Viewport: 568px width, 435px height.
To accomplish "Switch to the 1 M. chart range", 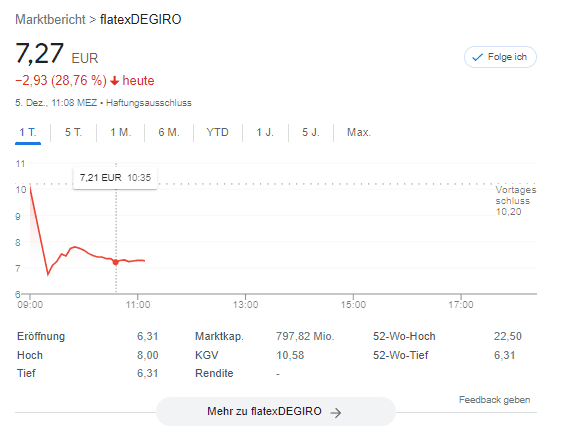I will (x=121, y=133).
